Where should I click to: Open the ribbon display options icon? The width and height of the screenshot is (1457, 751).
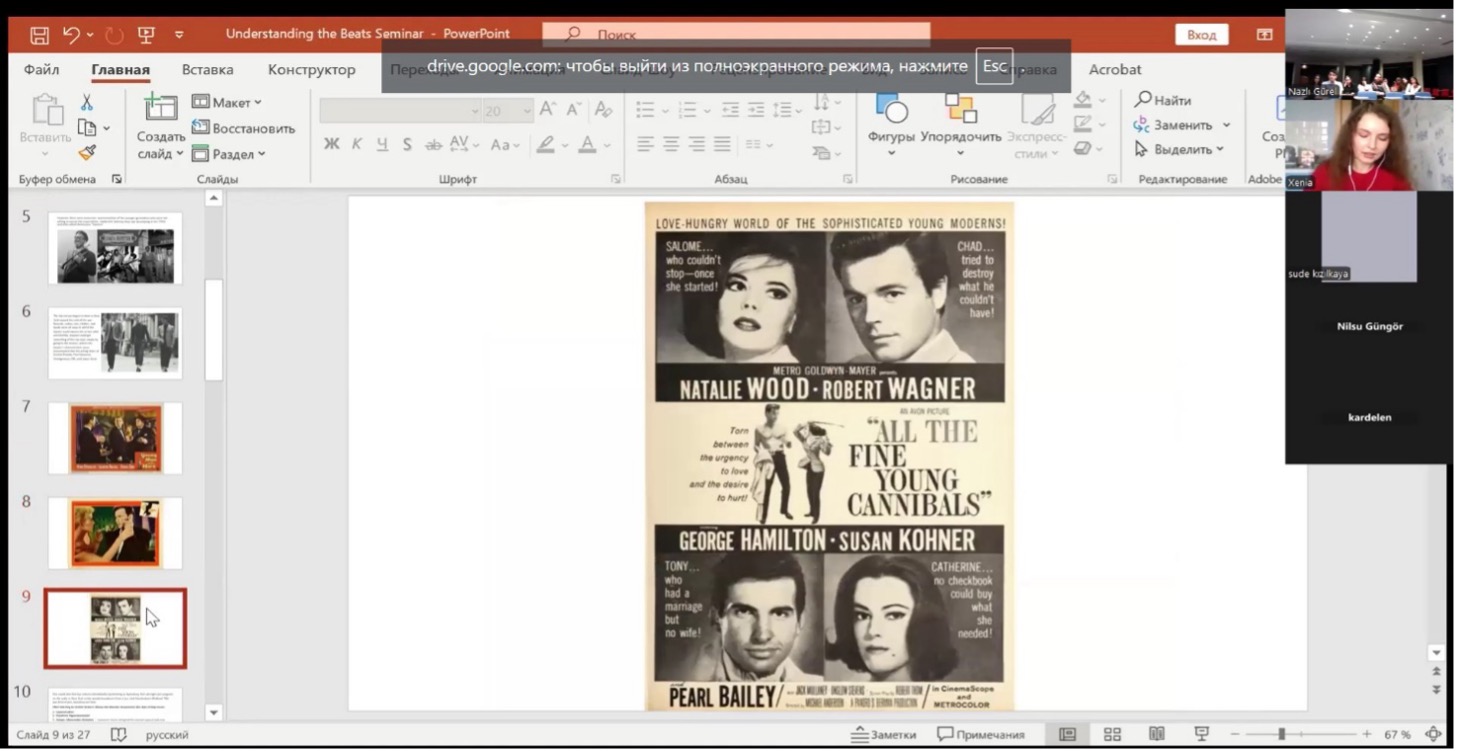point(1265,35)
